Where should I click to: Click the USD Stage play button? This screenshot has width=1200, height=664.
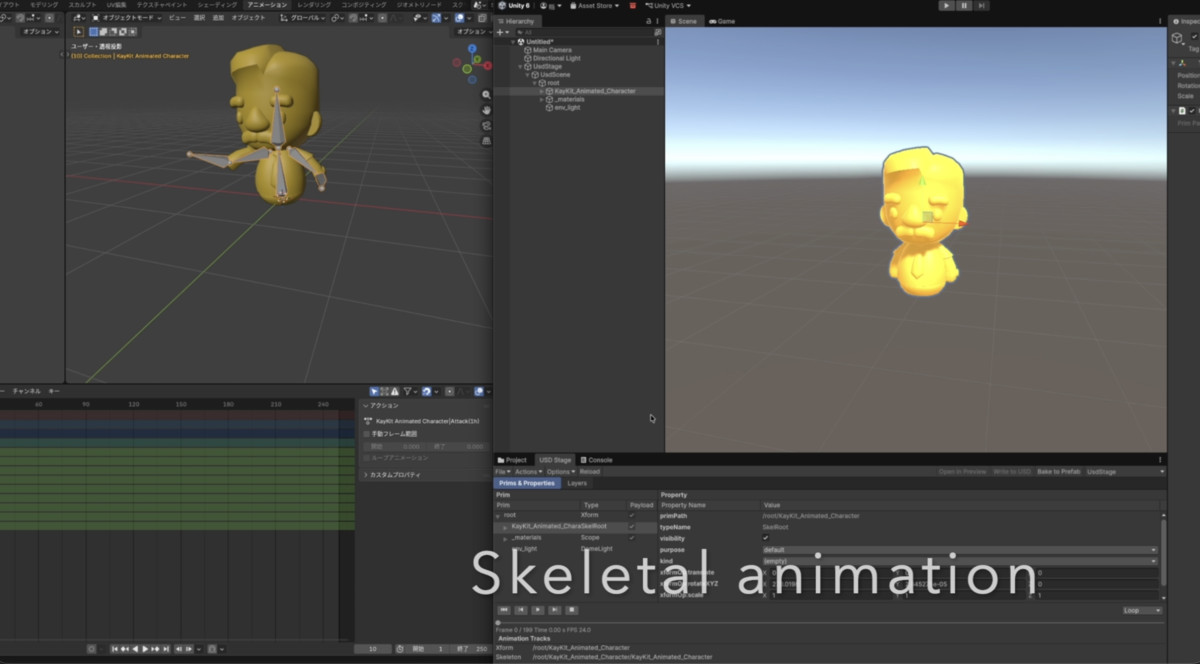538,610
